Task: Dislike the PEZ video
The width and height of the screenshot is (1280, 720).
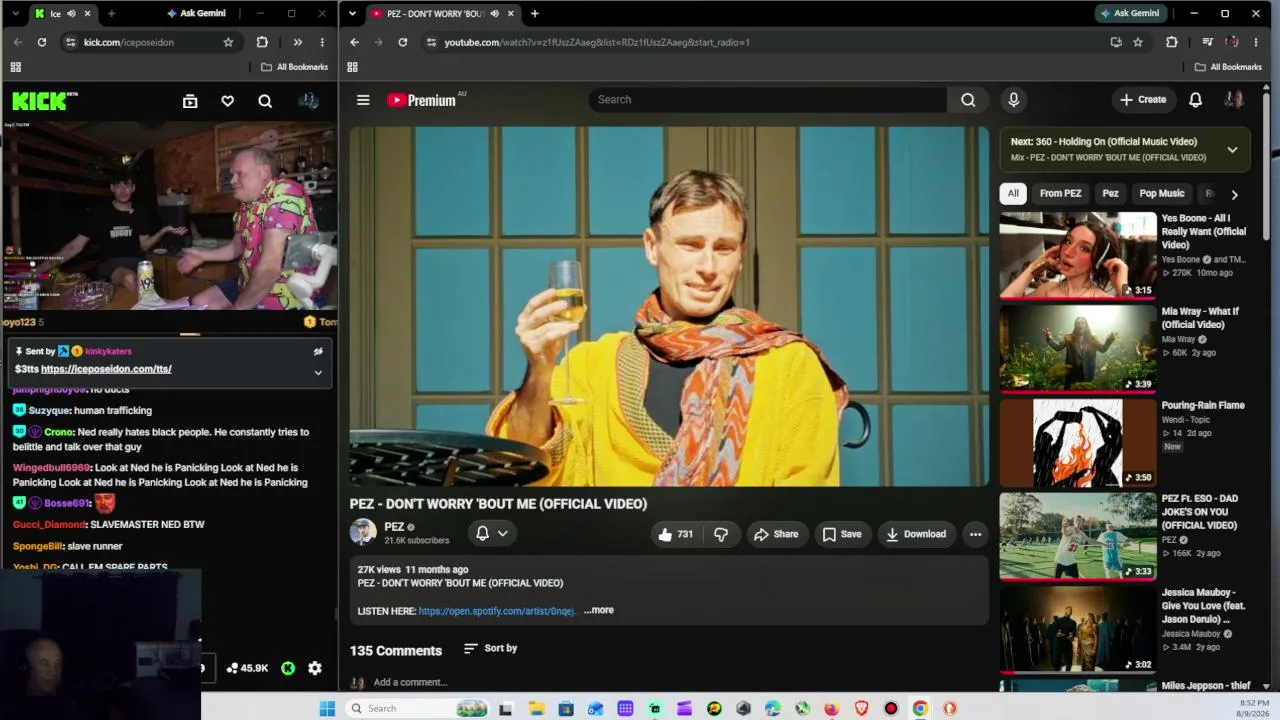Action: [721, 534]
